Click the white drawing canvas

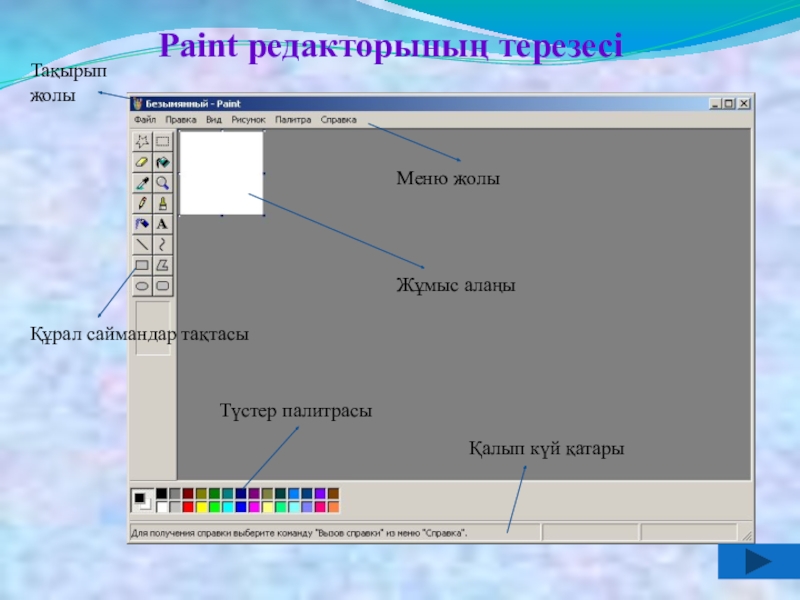coord(221,173)
